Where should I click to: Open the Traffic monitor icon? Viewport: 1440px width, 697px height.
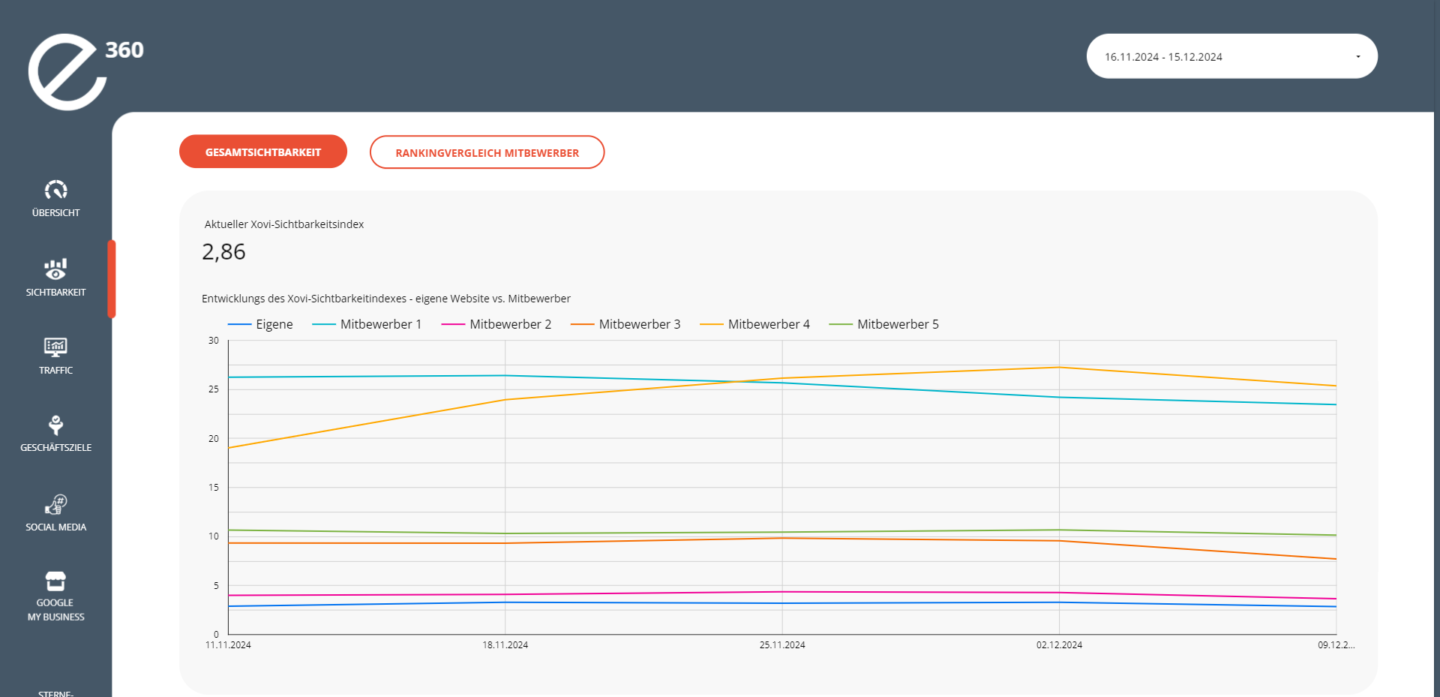coord(56,347)
